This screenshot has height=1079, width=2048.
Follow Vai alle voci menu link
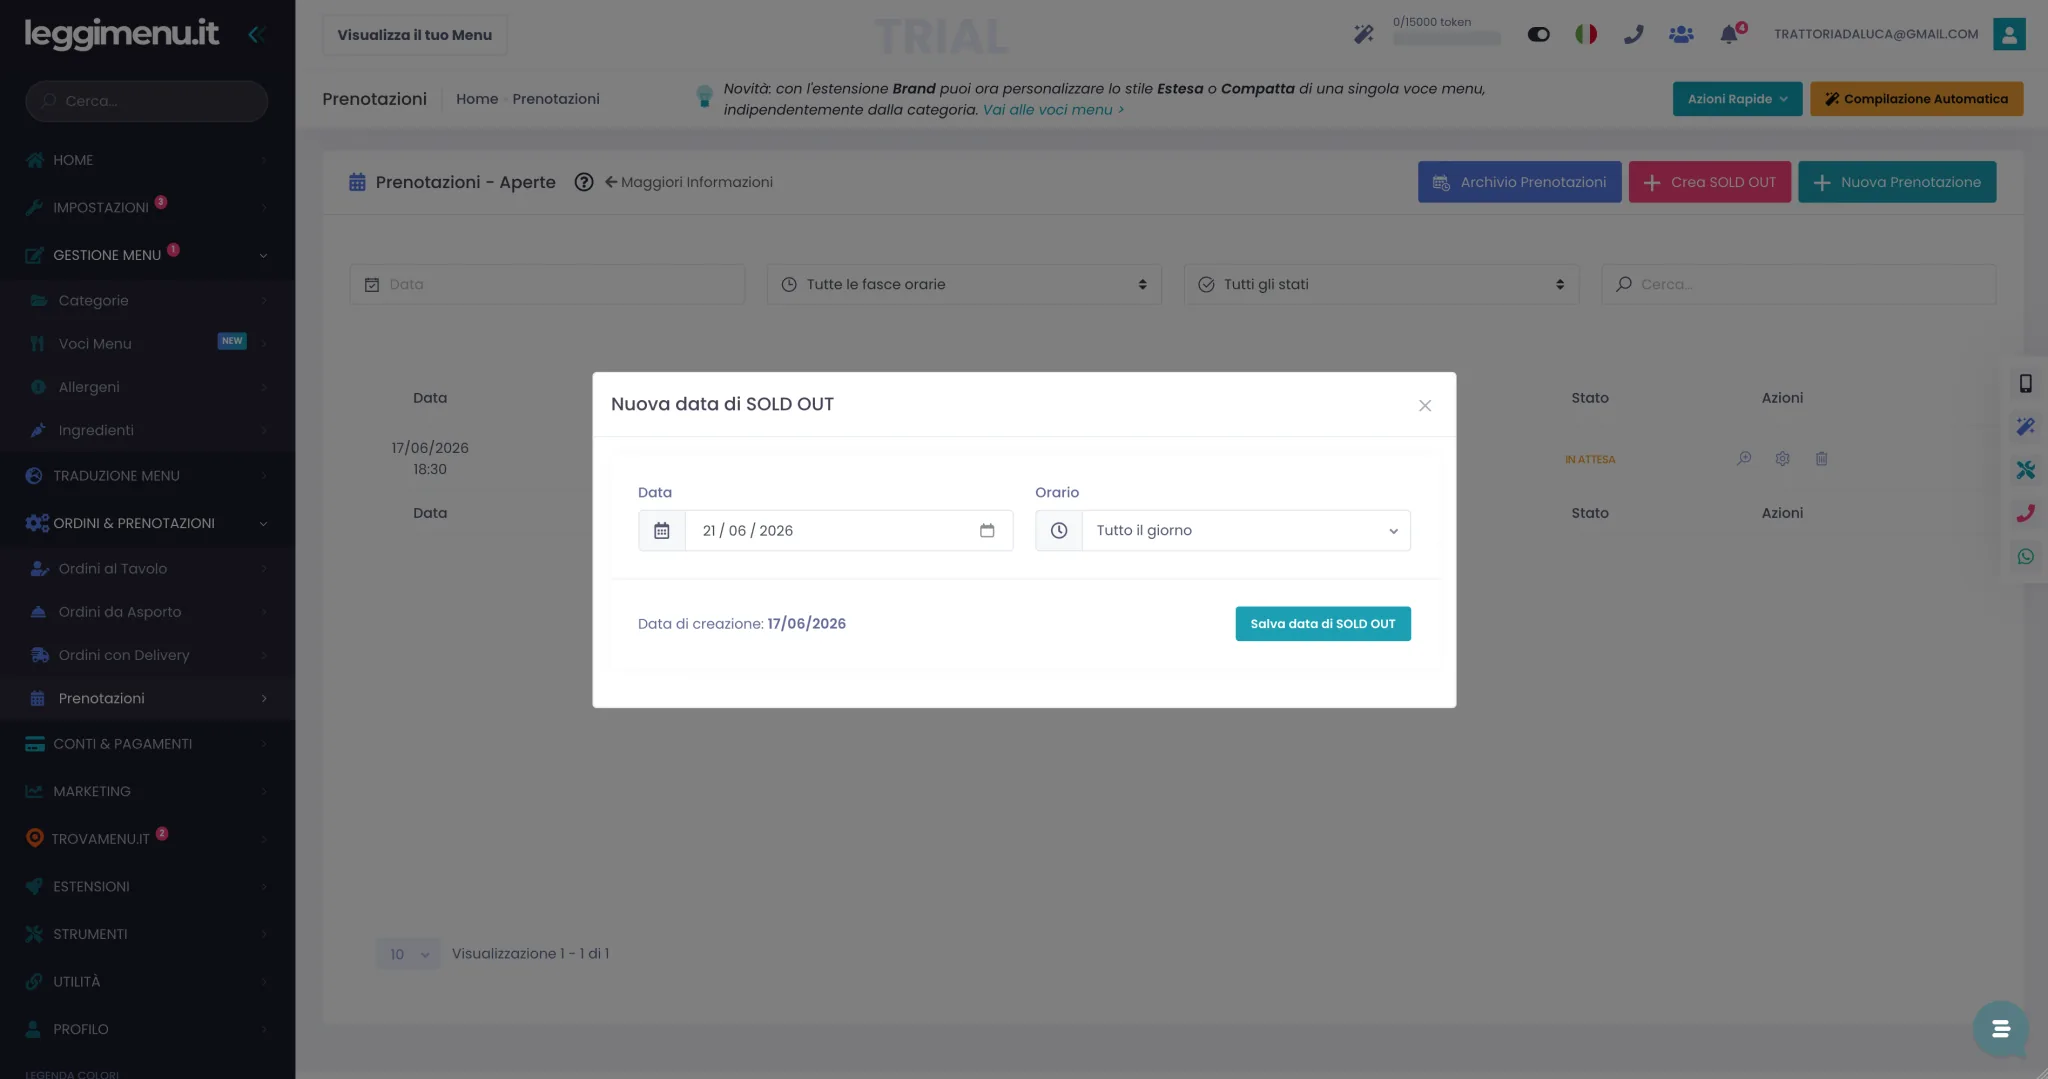click(x=1053, y=110)
